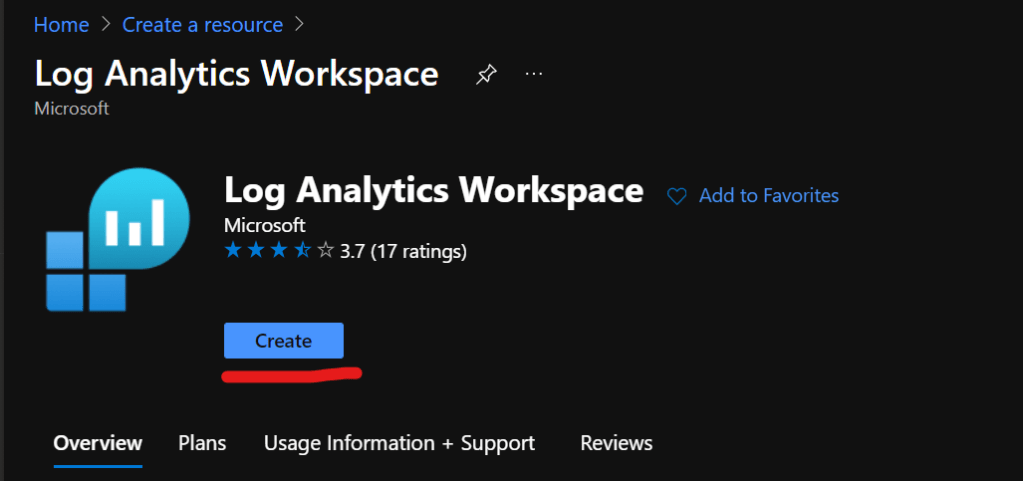
Task: Click the chevron after Create a resource
Action: point(300,24)
